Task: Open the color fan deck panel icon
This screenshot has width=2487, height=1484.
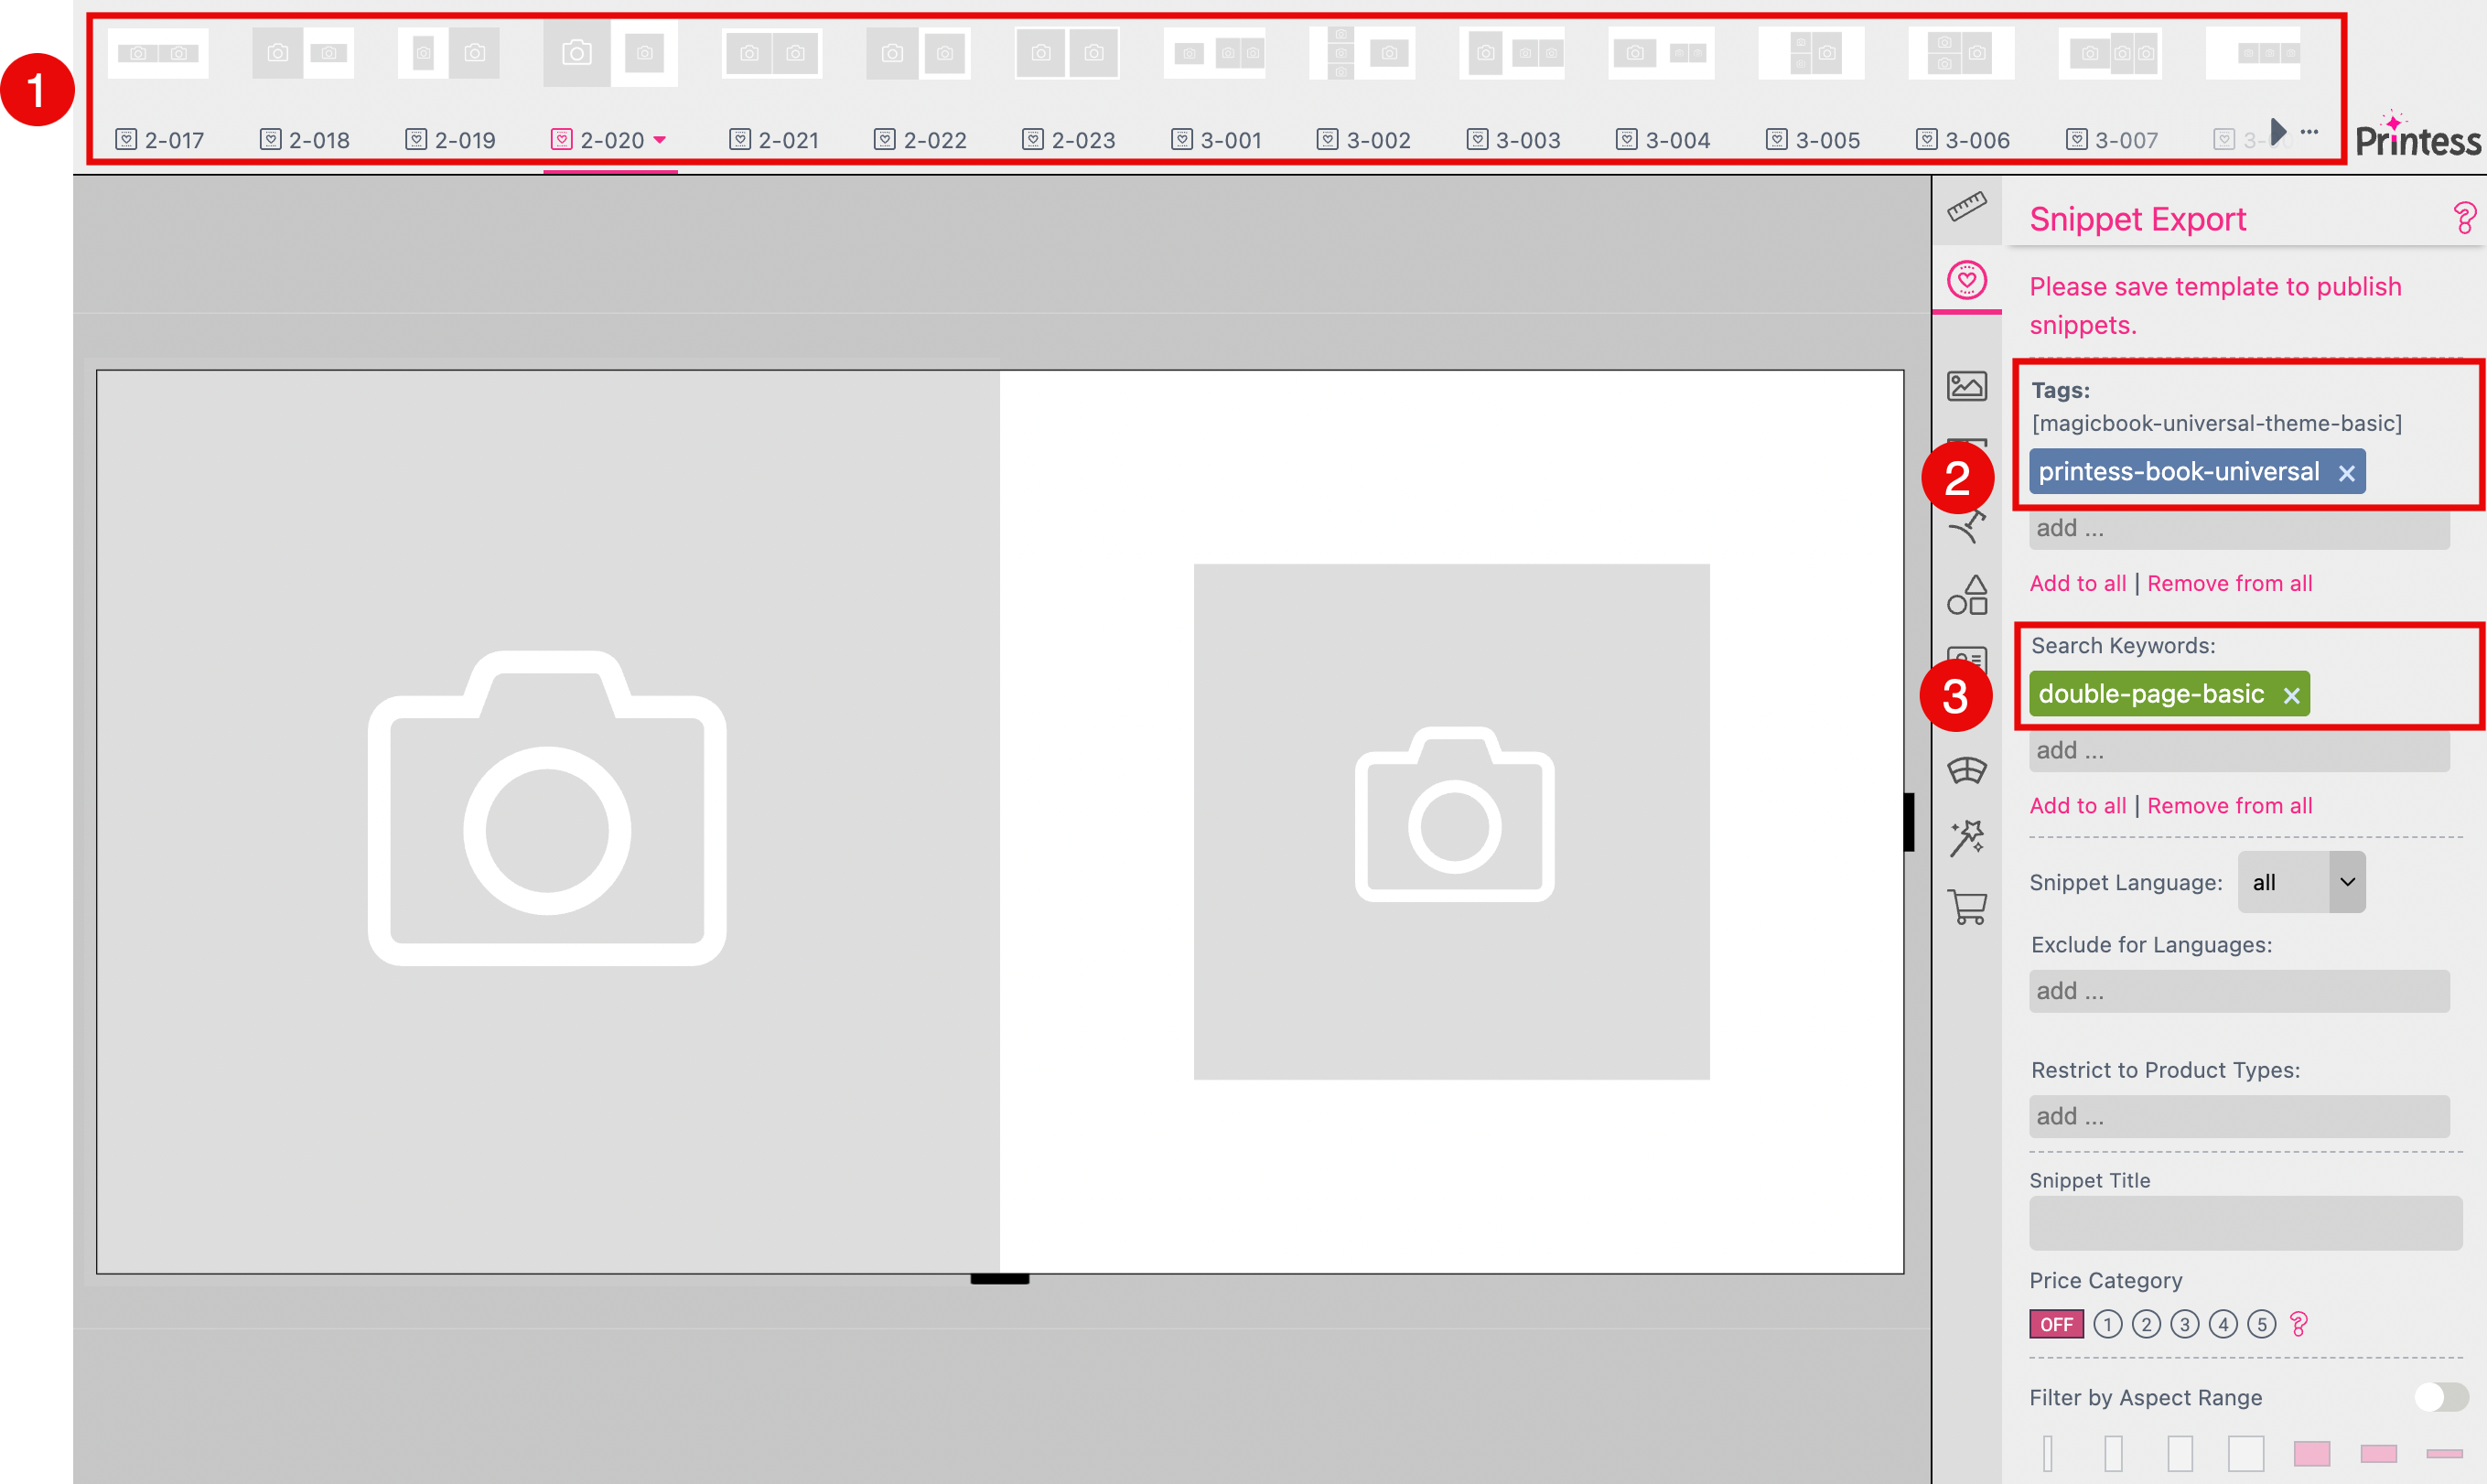Action: (1967, 769)
